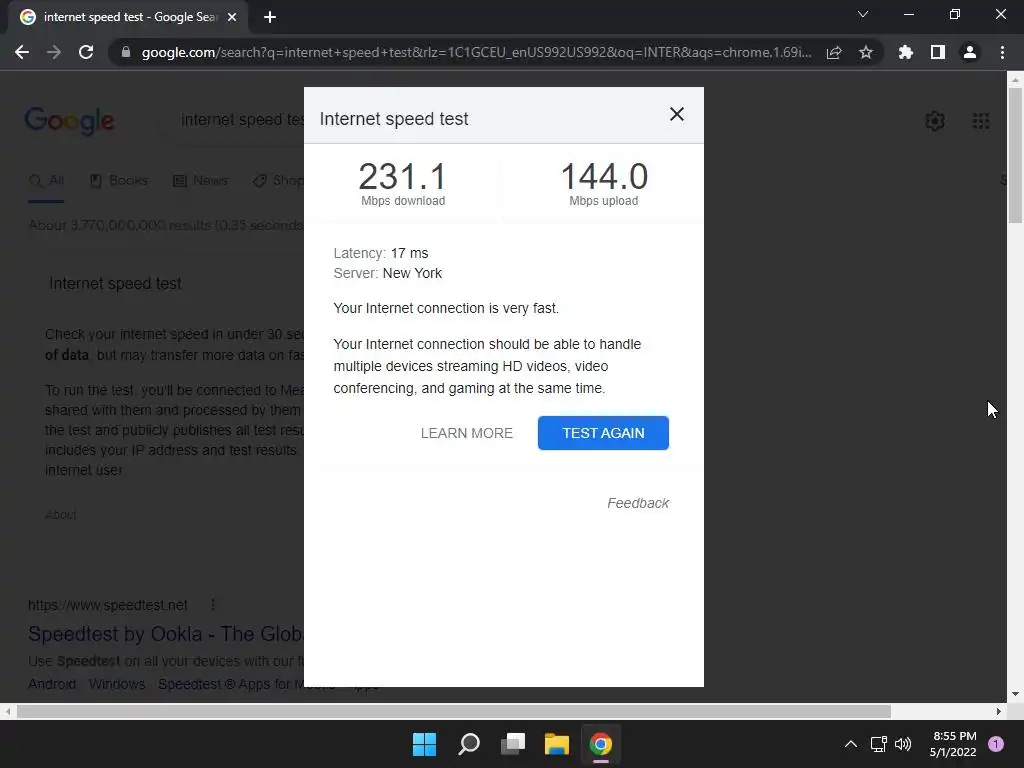Image resolution: width=1024 pixels, height=768 pixels.
Task: Select the All search tab
Action: [x=46, y=180]
